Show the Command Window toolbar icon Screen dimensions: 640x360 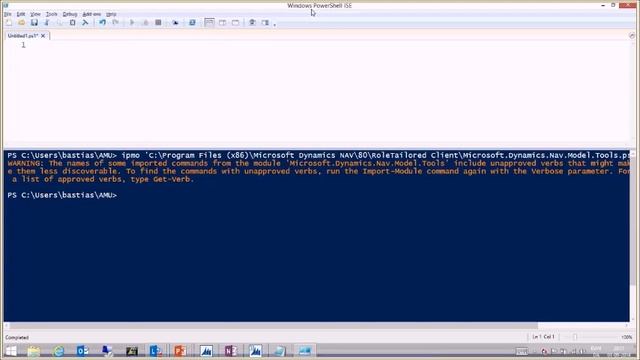tap(252, 23)
